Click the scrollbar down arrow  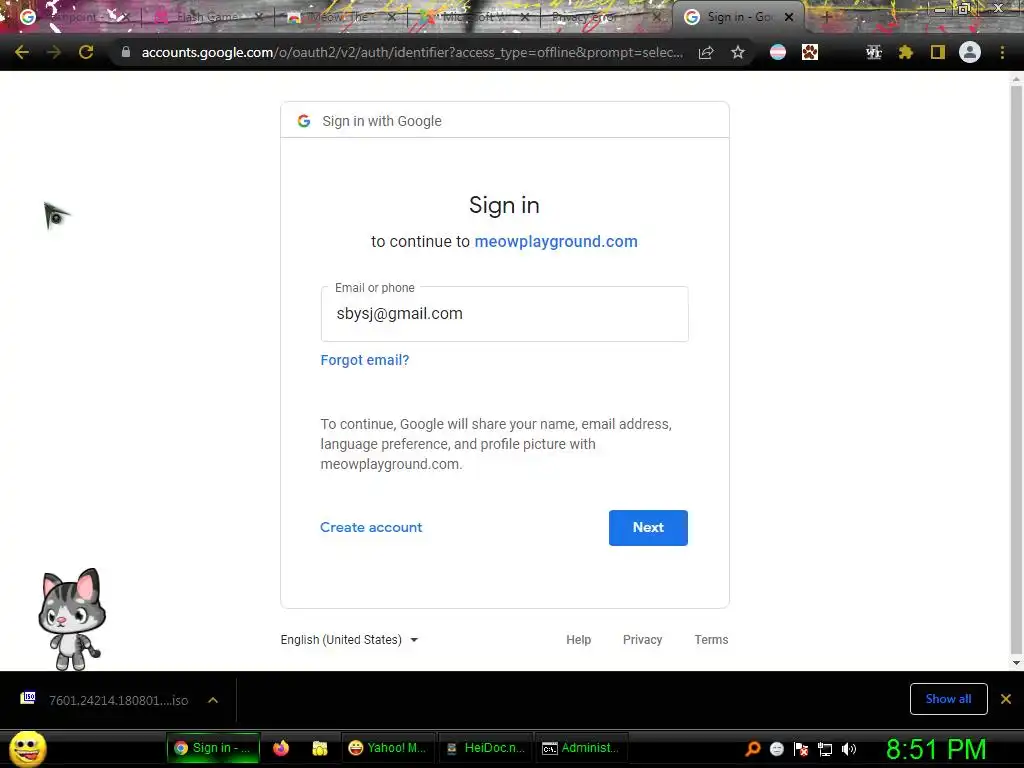click(1016, 663)
